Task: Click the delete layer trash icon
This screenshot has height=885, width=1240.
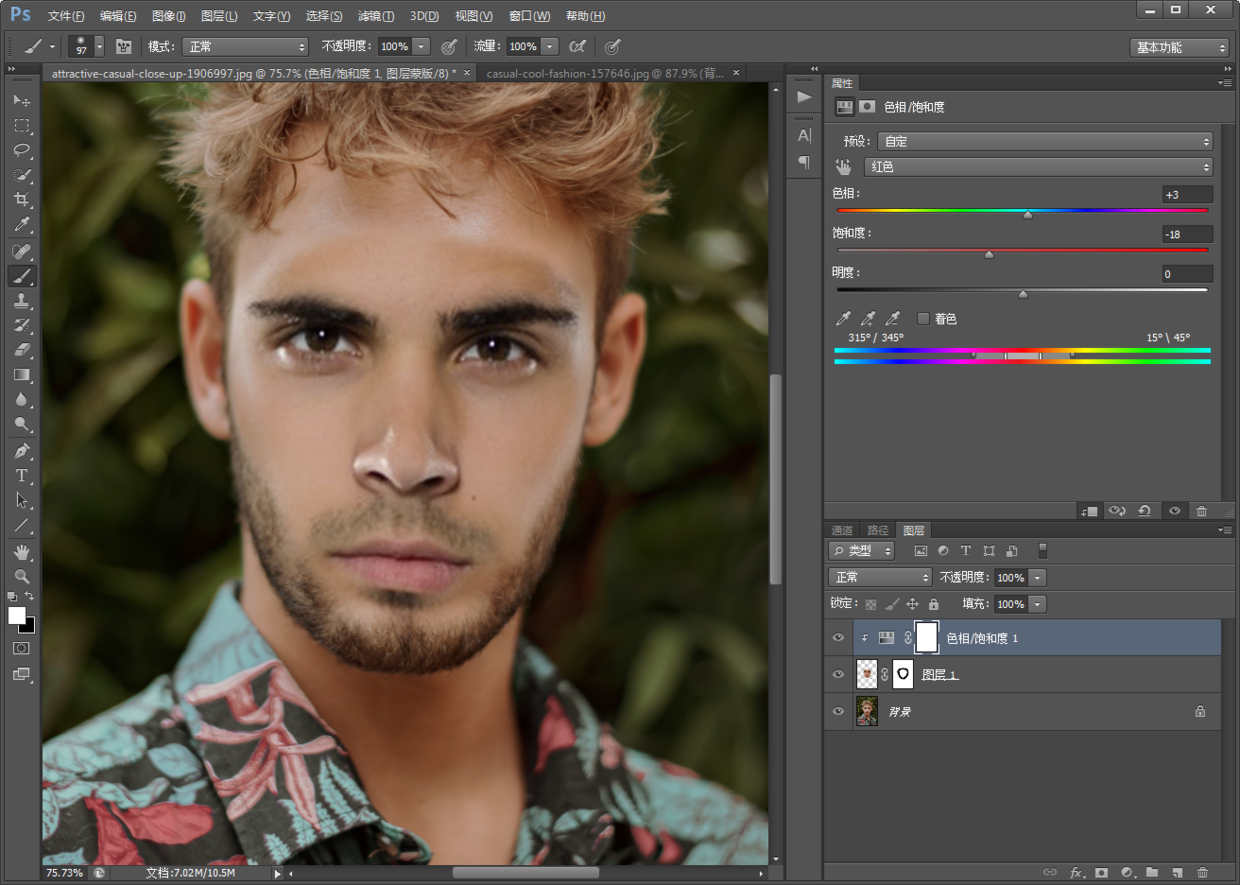Action: (x=1202, y=872)
